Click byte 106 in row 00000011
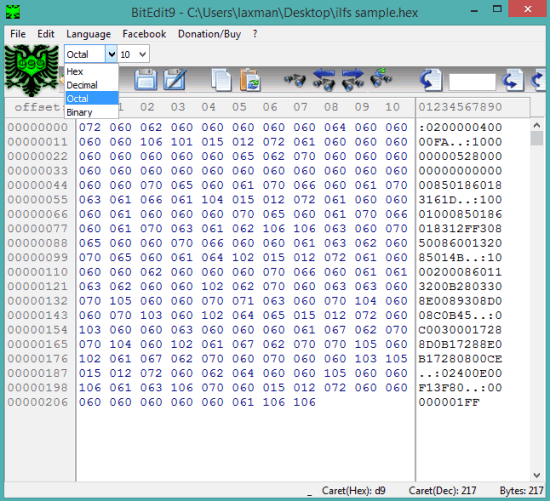 click(151, 142)
